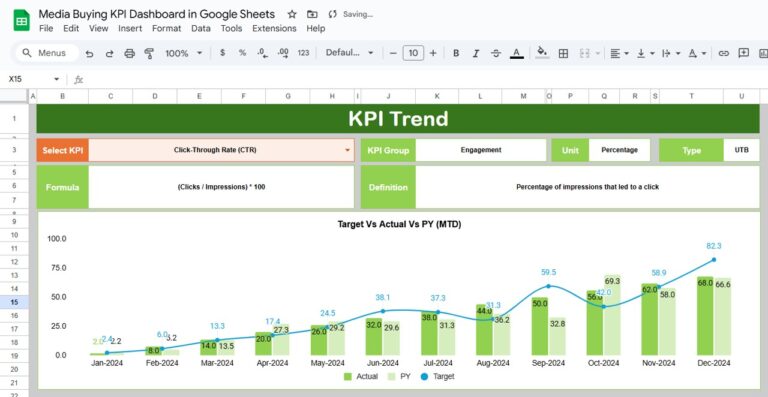Screen dimensions: 768x397
Task: Open the Tools menu
Action: 231,28
